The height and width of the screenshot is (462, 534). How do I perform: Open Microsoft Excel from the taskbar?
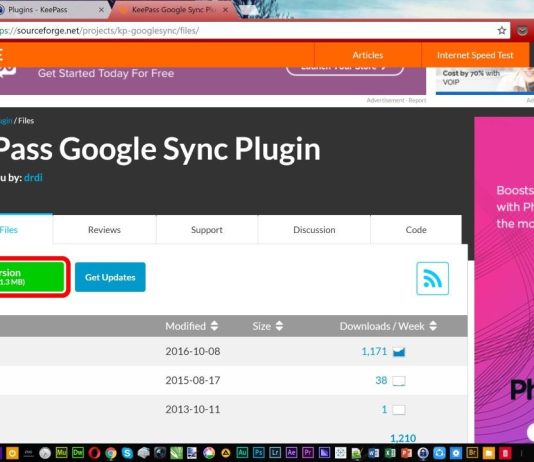coord(390,453)
